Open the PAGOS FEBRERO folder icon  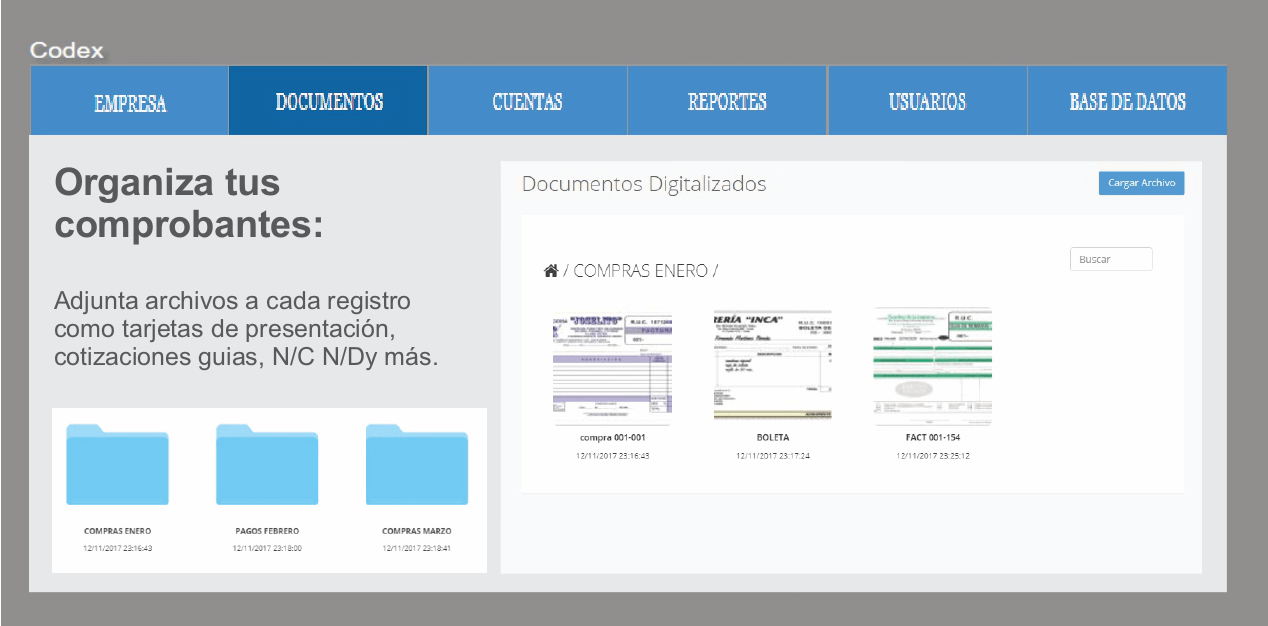coord(267,465)
